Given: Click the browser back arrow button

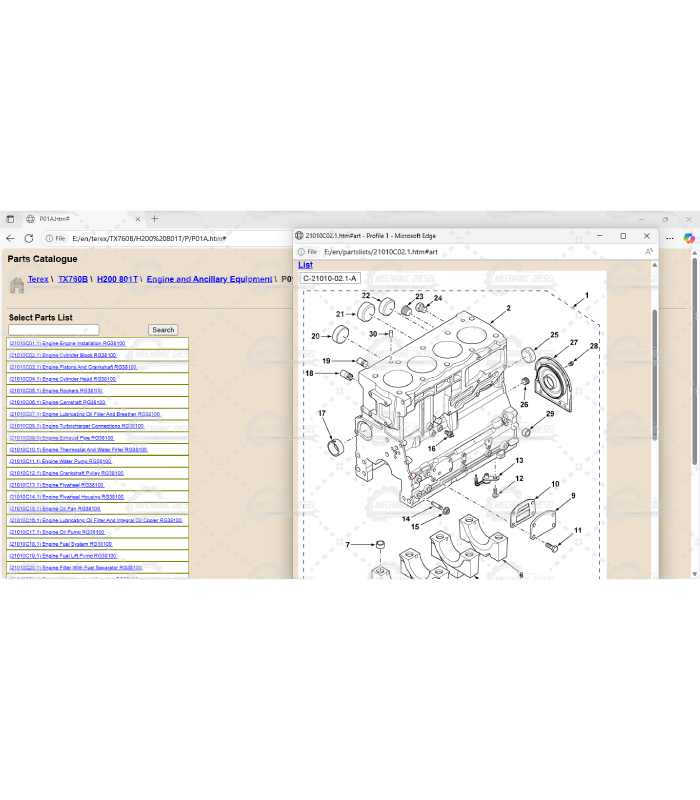Looking at the screenshot, I should 10,238.
